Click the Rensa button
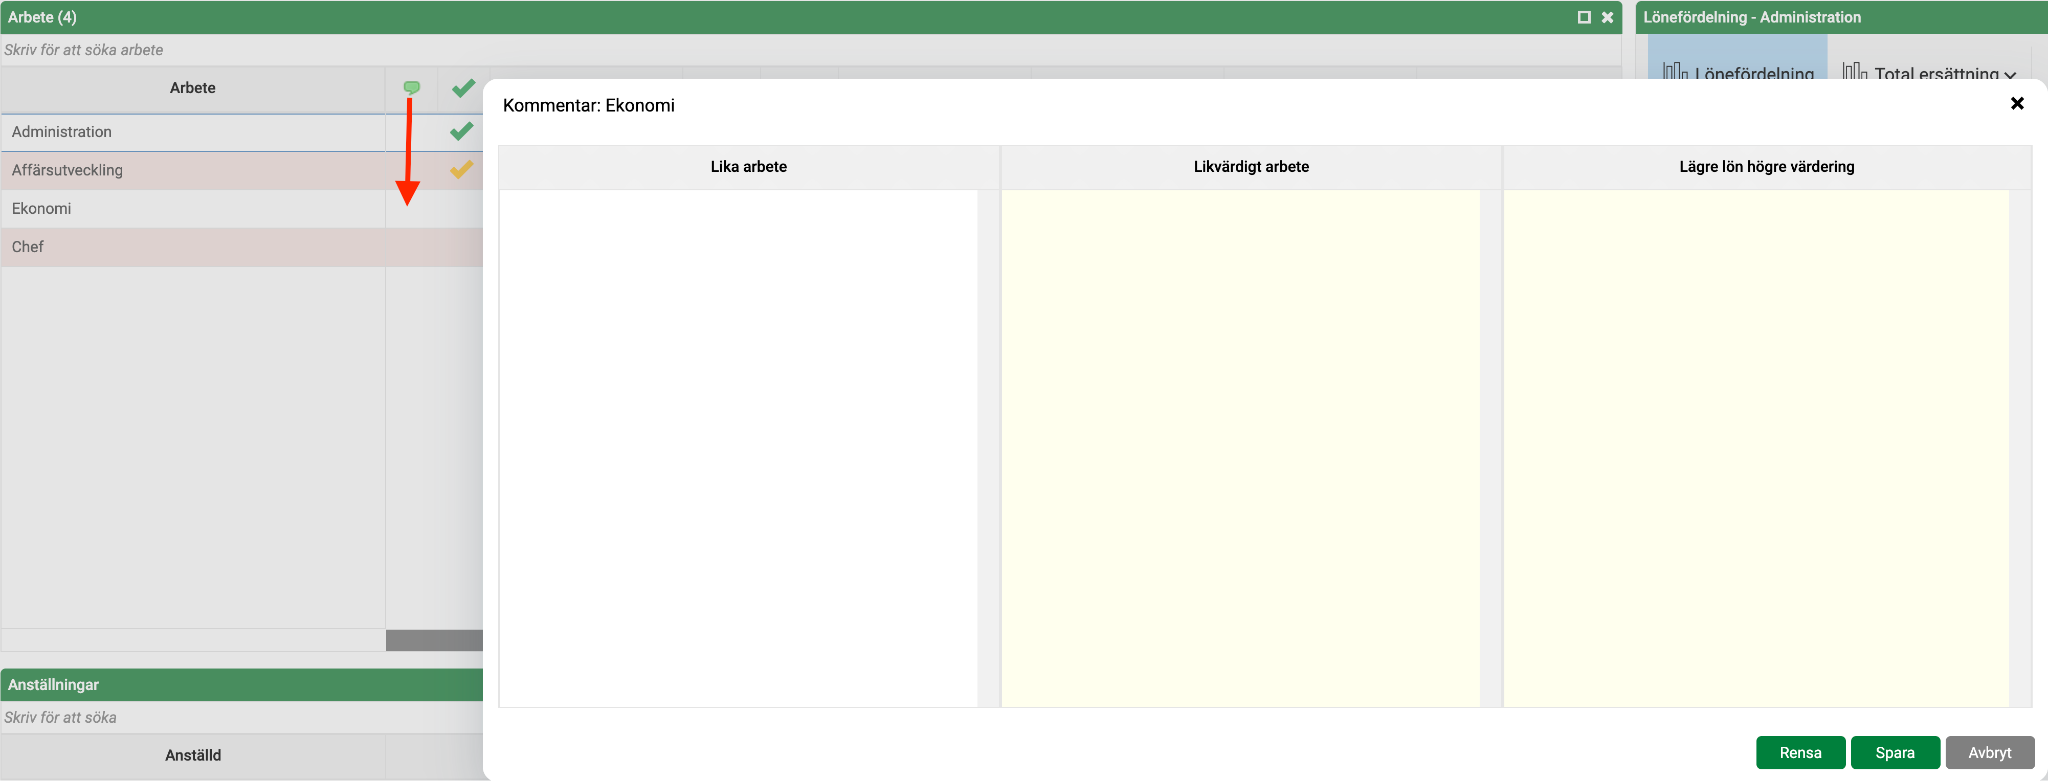The image size is (2048, 781). pyautogui.click(x=1800, y=753)
